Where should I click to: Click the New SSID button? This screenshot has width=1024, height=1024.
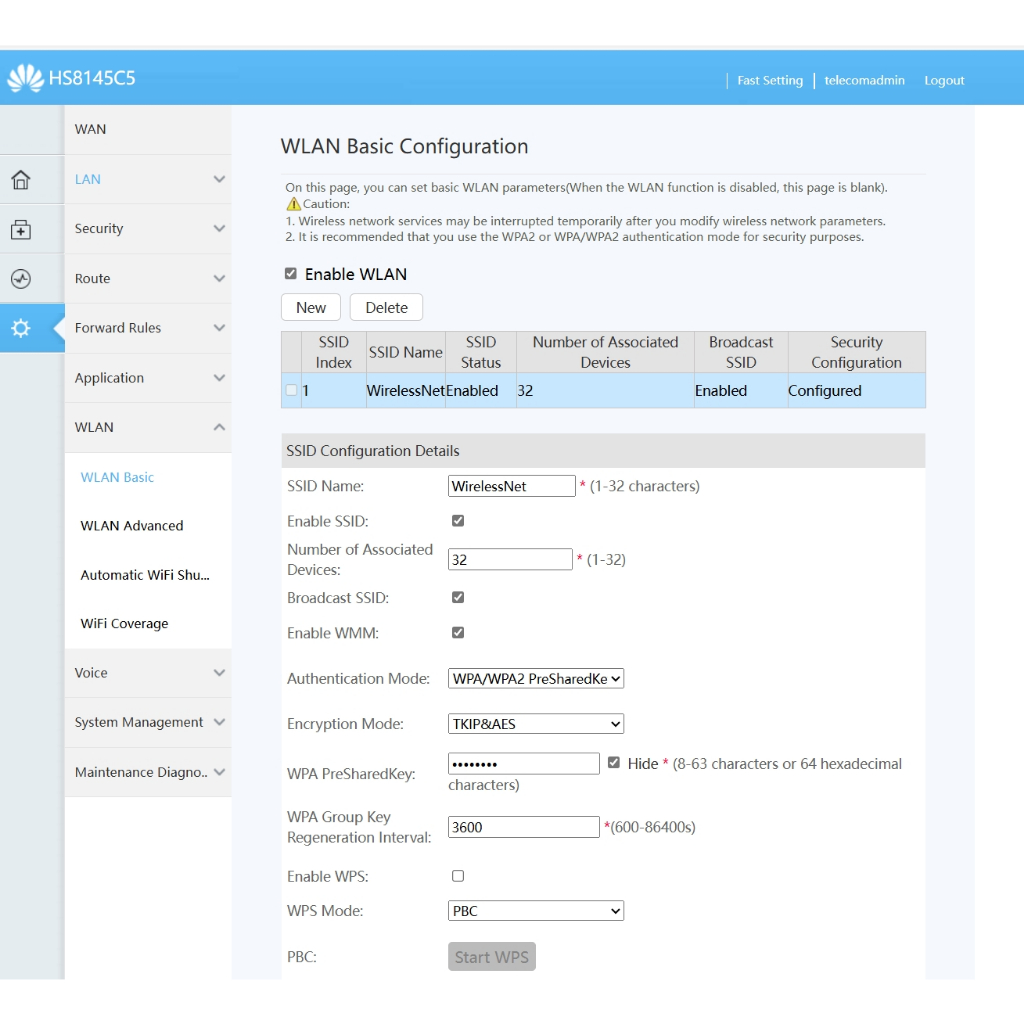tap(311, 308)
